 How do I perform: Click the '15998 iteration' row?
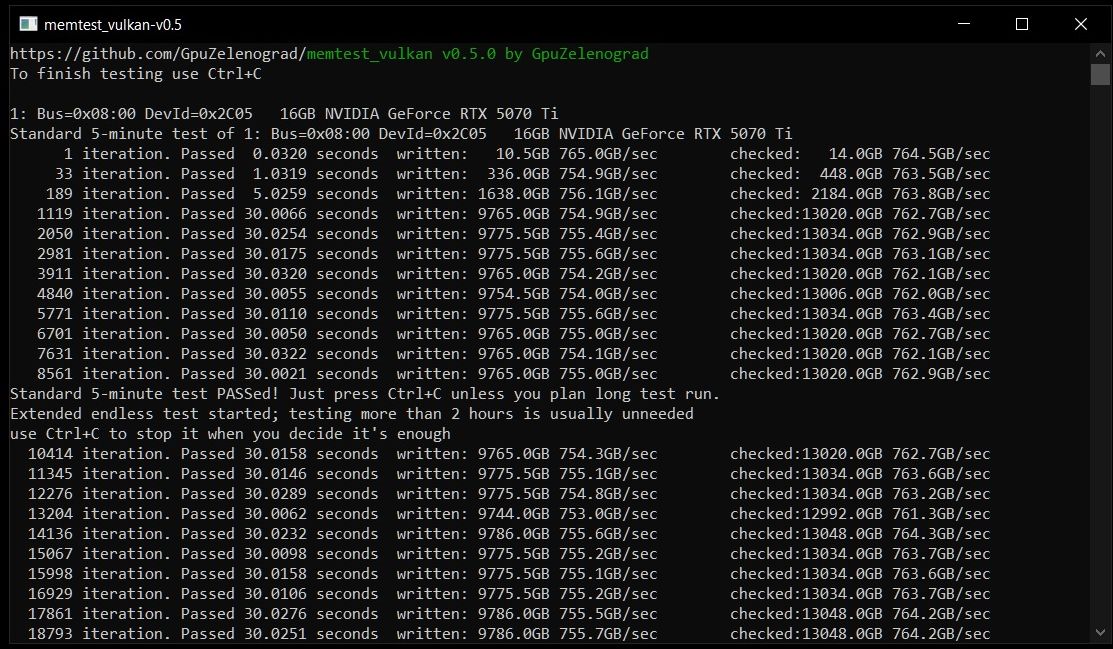pos(509,573)
